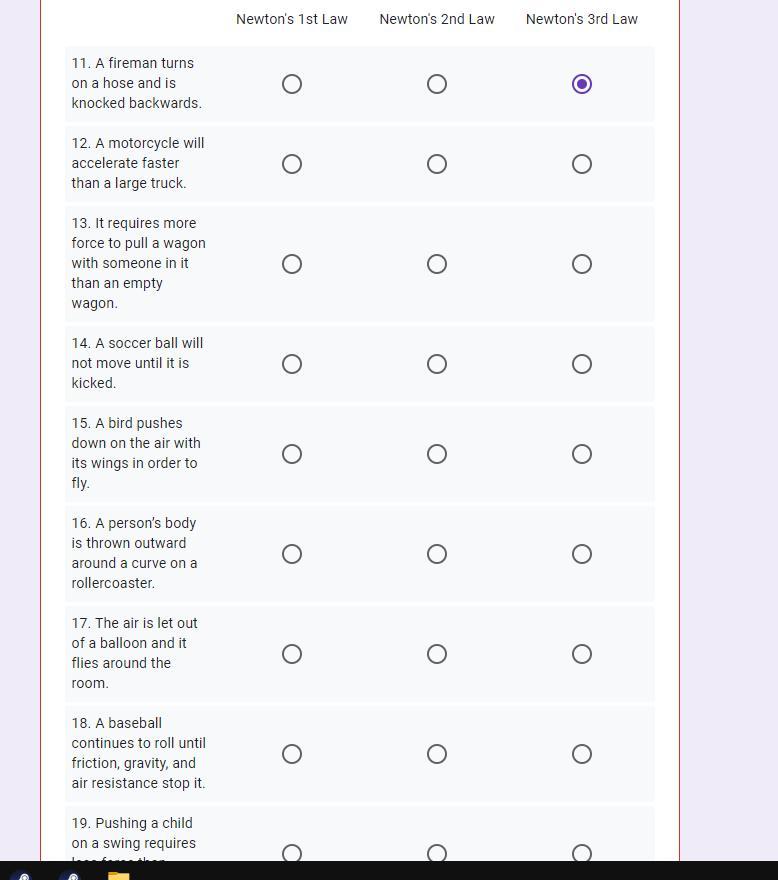
Task: Mark Newton's 3rd Law for question 13
Action: coord(582,264)
